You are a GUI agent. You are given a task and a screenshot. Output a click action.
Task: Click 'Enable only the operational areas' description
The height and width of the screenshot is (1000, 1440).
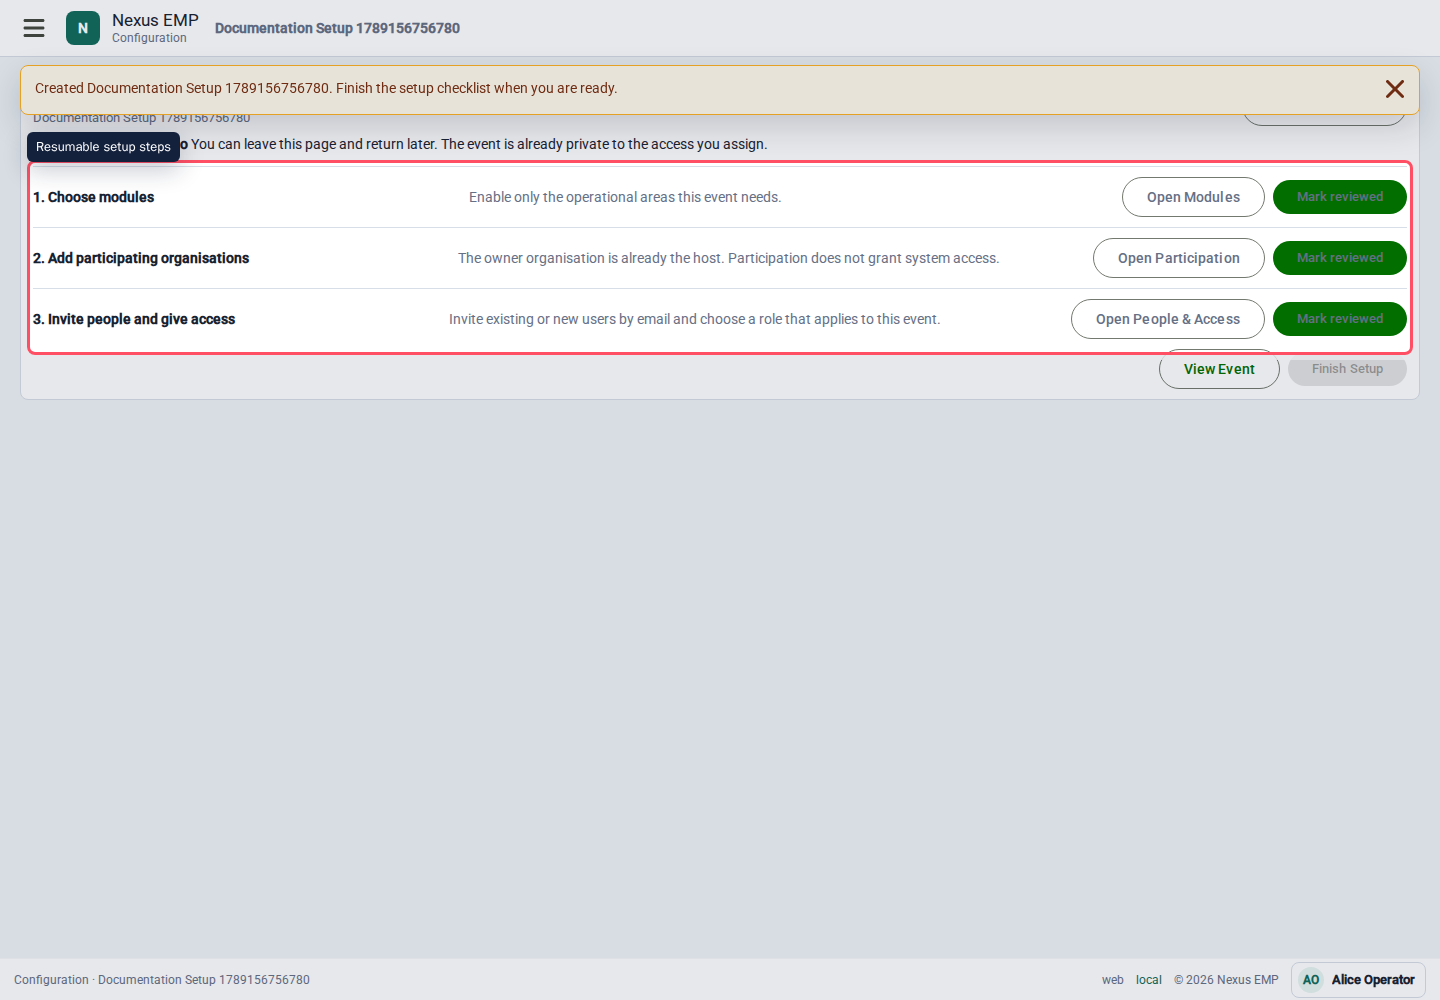click(x=625, y=197)
